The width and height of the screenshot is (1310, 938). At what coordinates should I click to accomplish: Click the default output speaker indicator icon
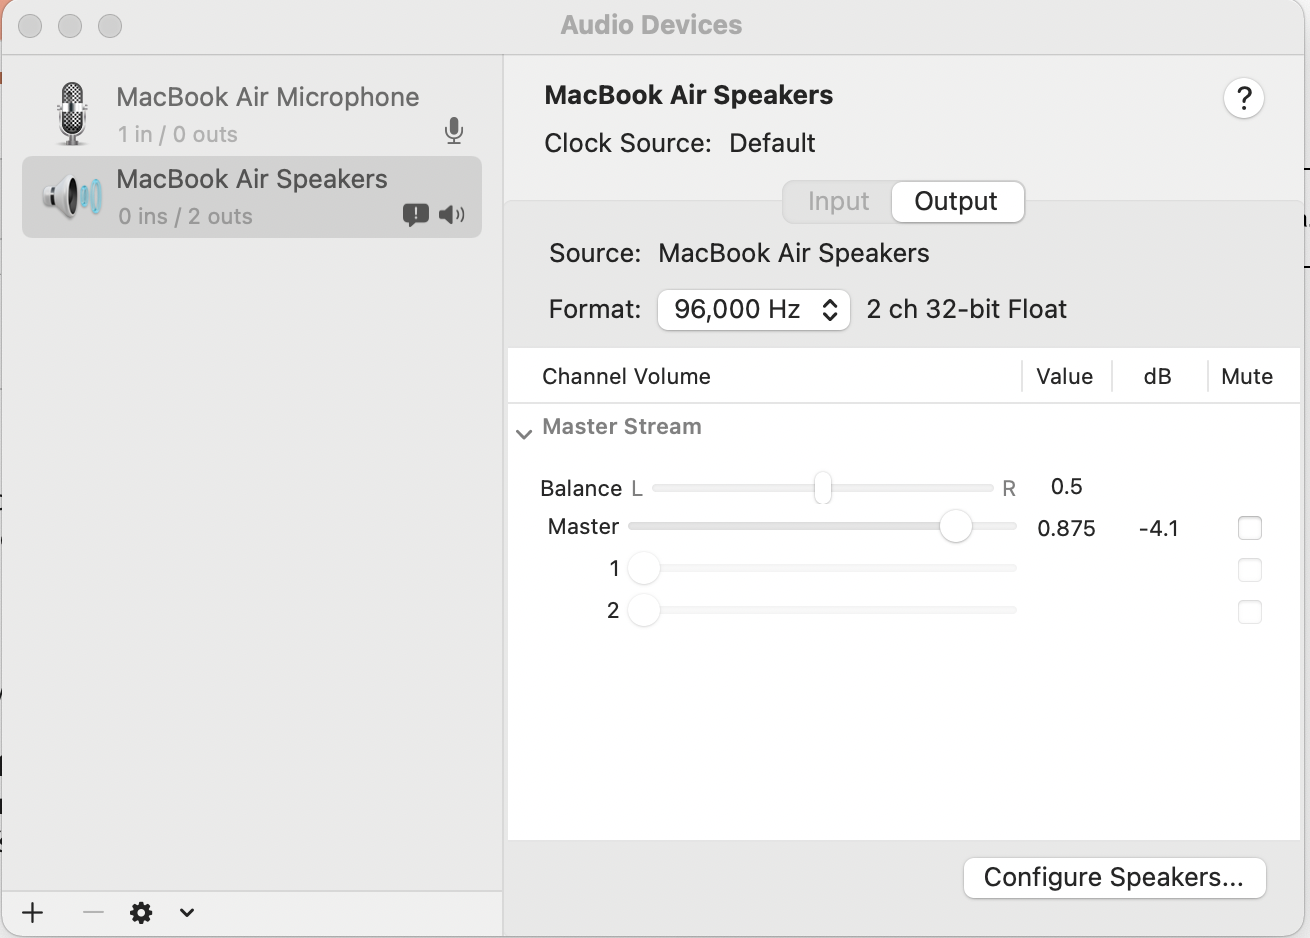point(452,214)
